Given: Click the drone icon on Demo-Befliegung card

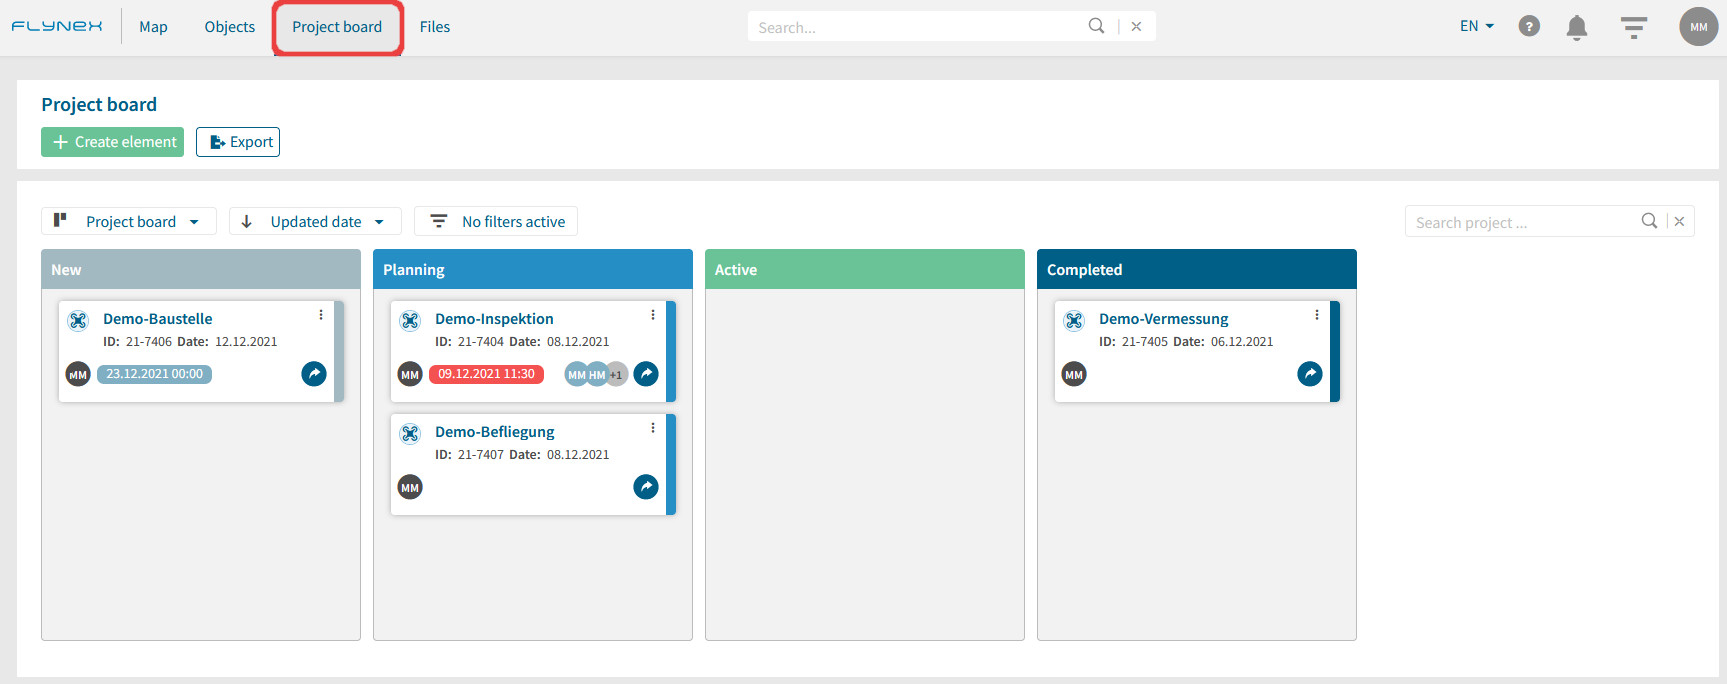Looking at the screenshot, I should [x=410, y=433].
